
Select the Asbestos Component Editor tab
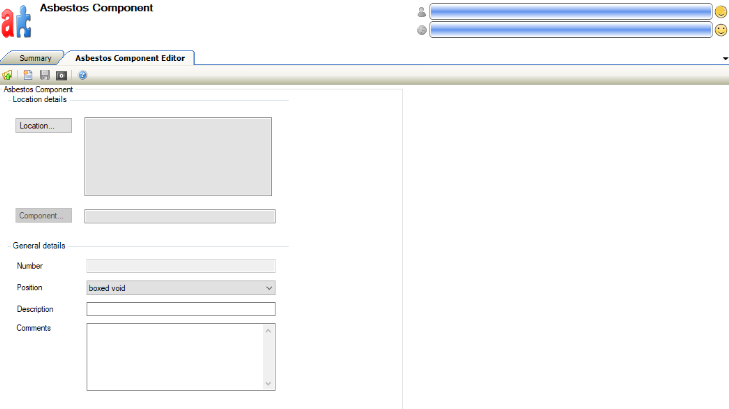(129, 58)
